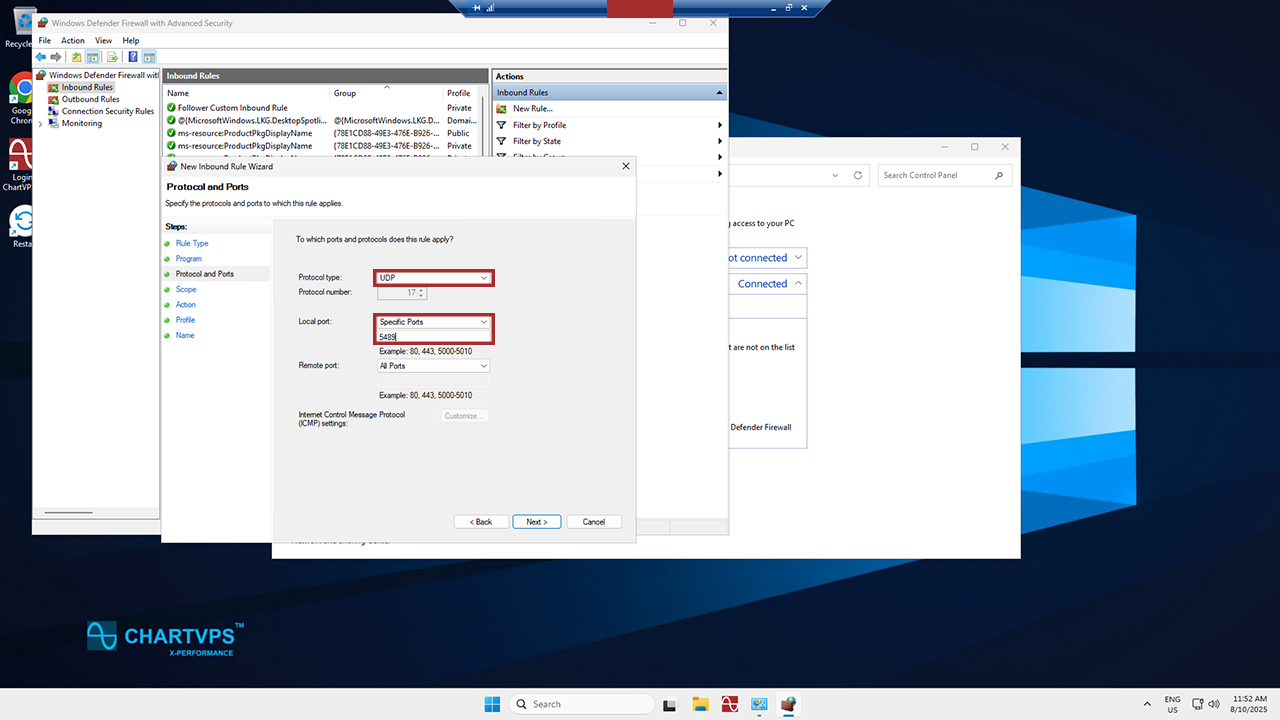The height and width of the screenshot is (720, 1280).
Task: Select Outbound Rules in the console tree
Action: (x=90, y=99)
